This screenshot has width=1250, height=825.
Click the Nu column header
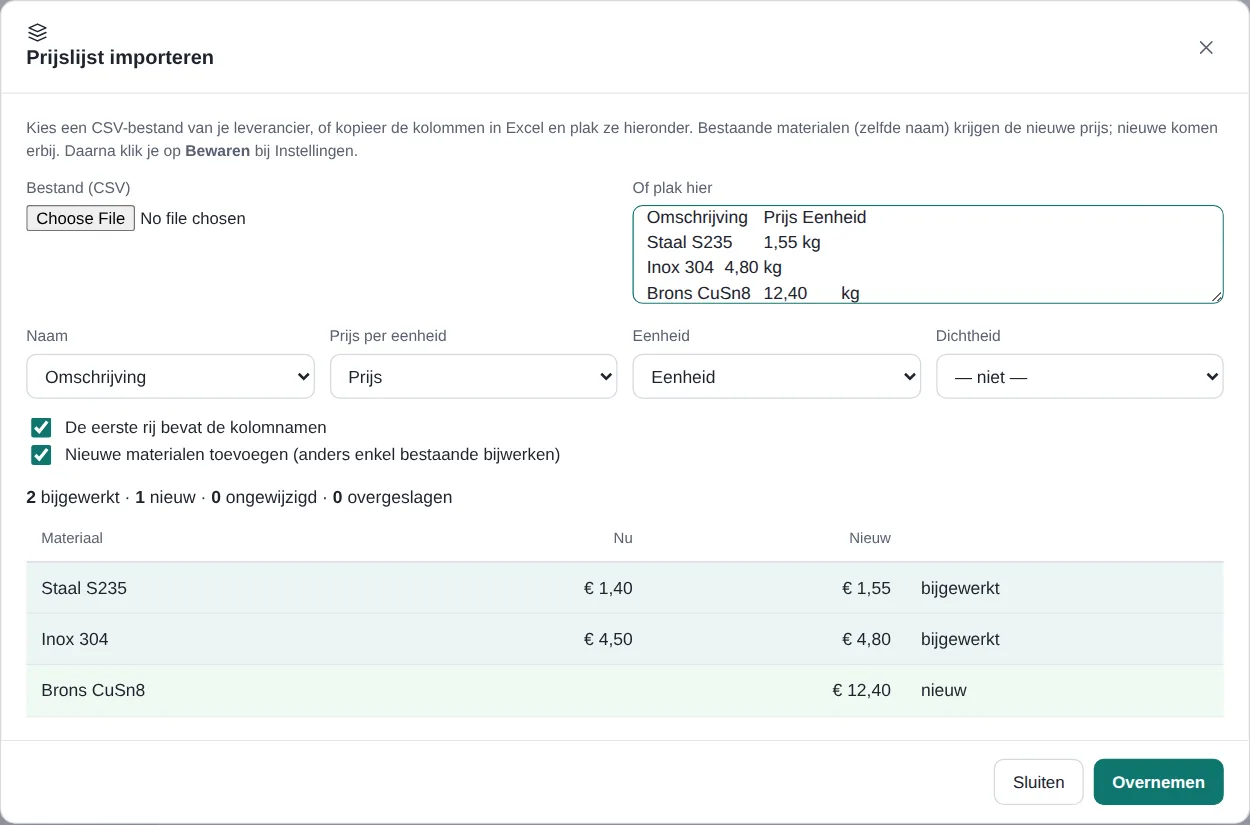[623, 538]
